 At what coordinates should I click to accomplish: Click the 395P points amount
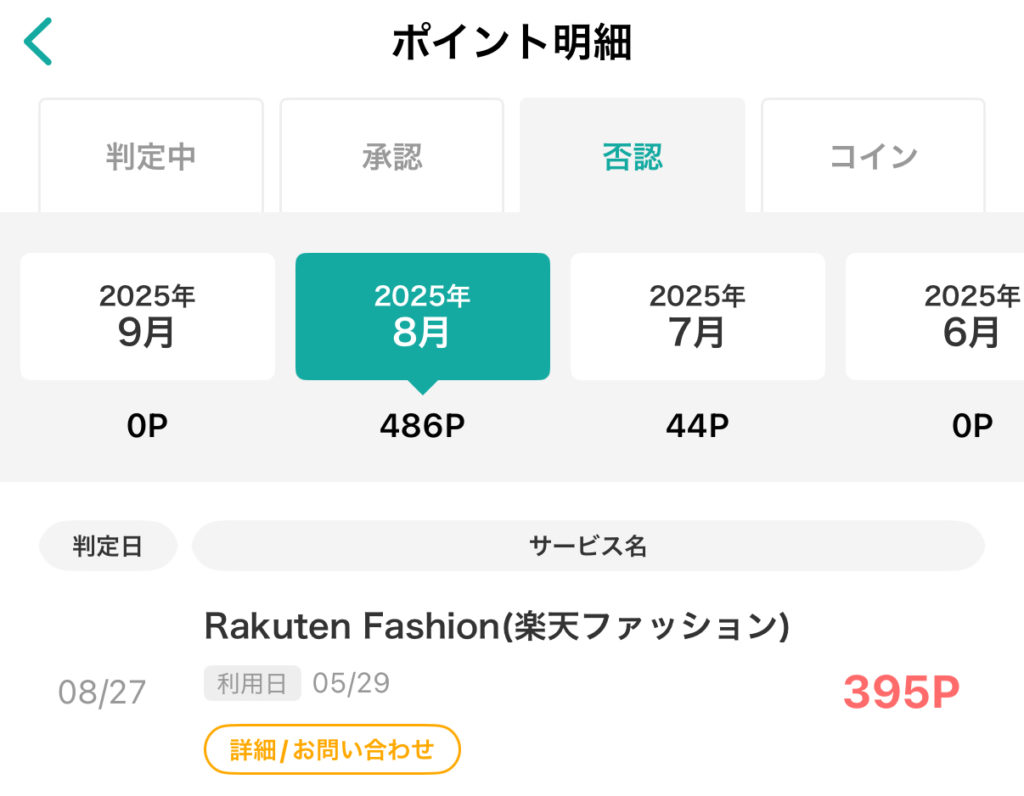[x=900, y=691]
